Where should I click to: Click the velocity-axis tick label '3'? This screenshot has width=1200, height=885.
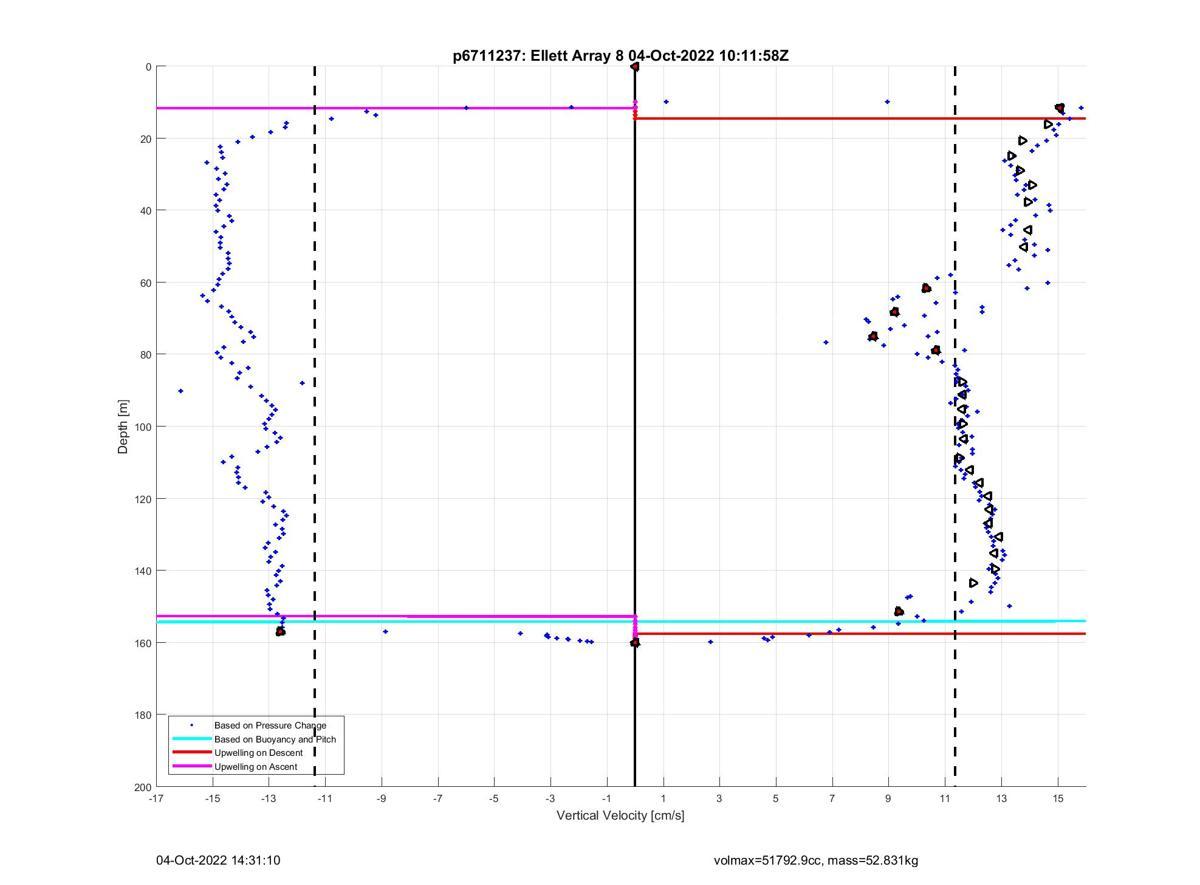click(719, 799)
